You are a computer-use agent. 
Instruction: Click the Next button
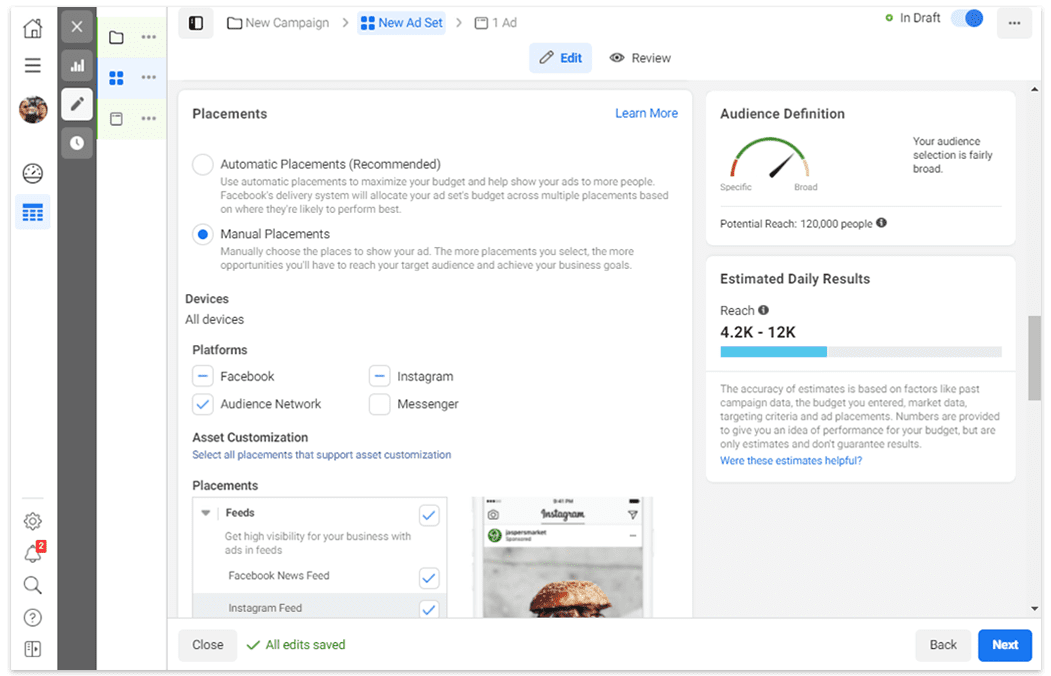pos(1004,645)
